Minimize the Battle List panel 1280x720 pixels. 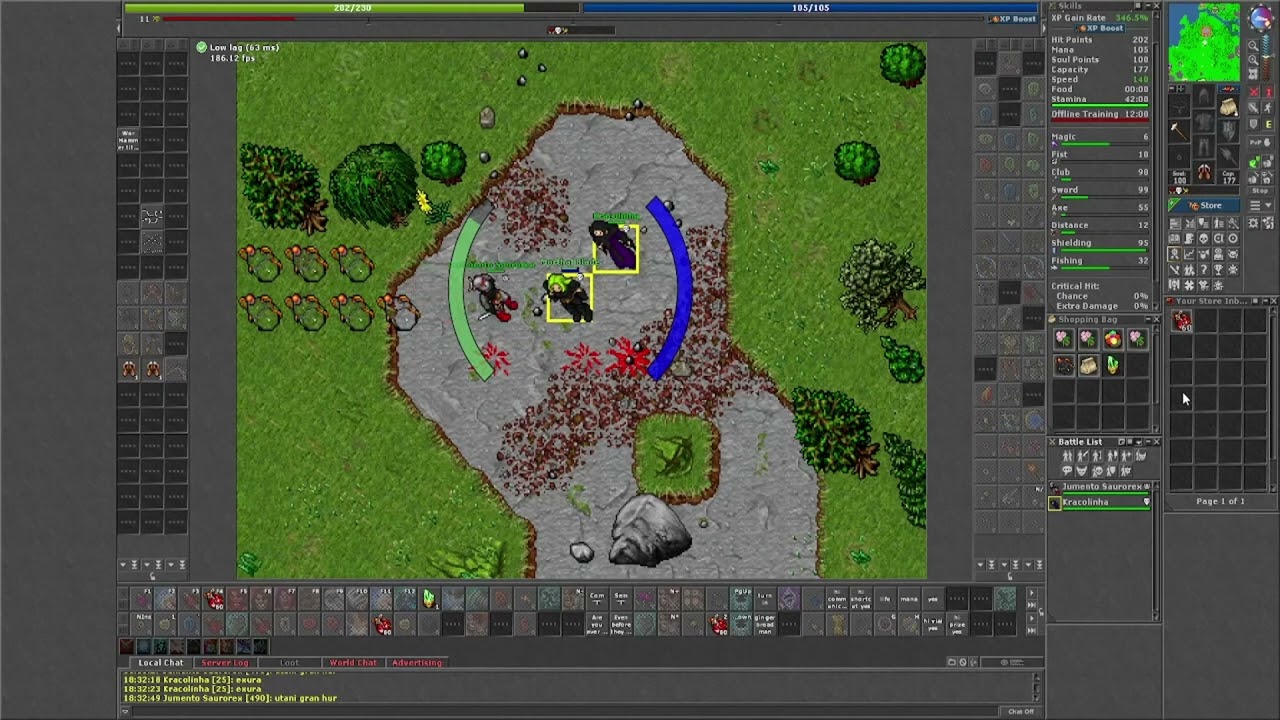[1148, 442]
